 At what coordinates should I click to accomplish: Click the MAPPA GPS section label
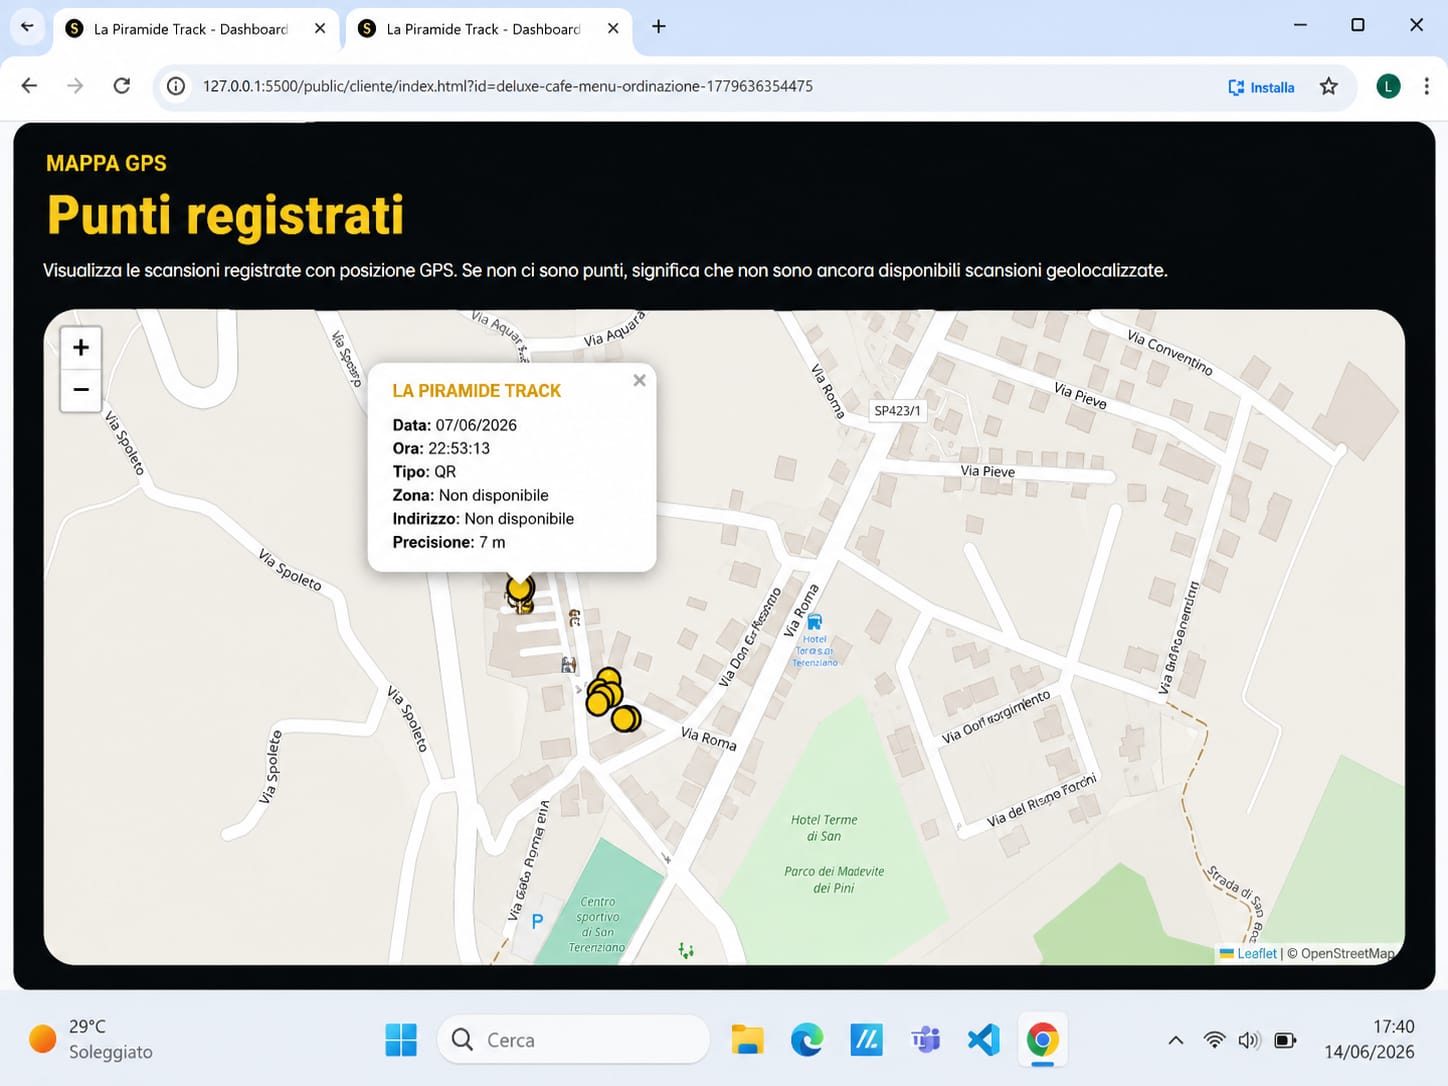point(106,163)
